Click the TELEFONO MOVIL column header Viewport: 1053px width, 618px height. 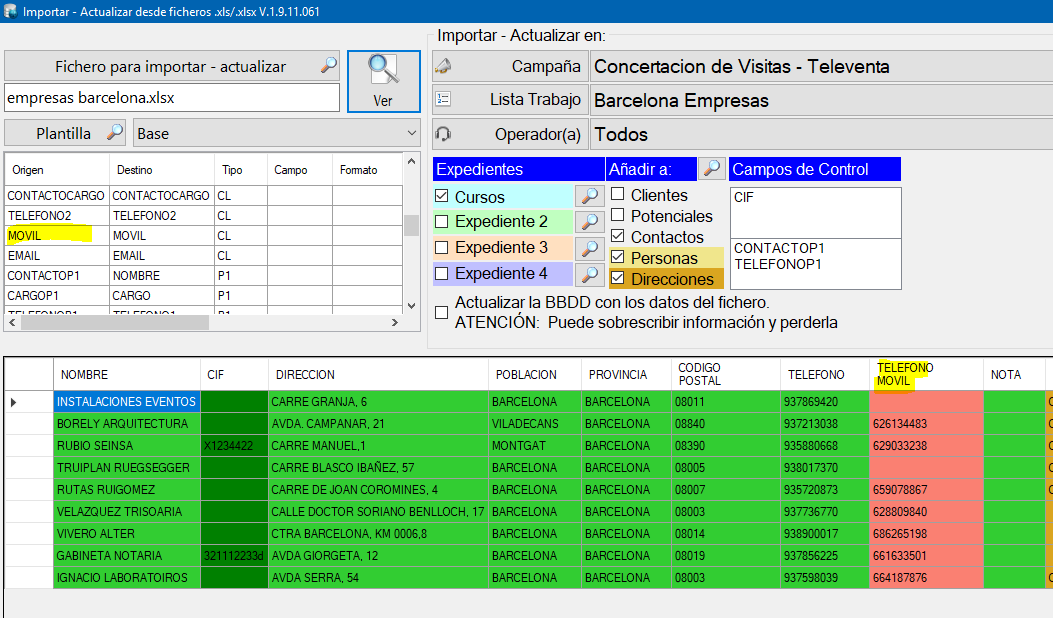926,374
